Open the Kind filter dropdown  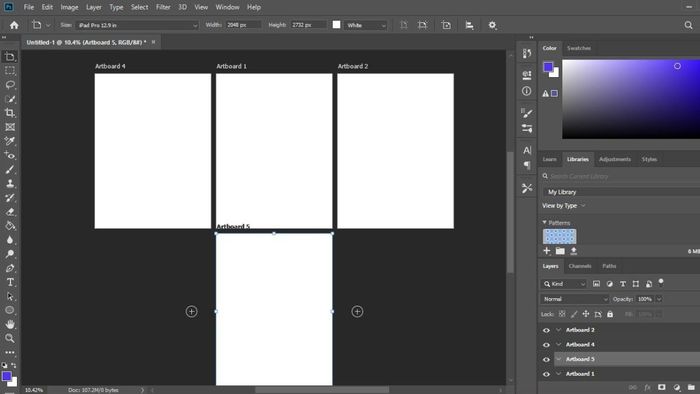[564, 284]
